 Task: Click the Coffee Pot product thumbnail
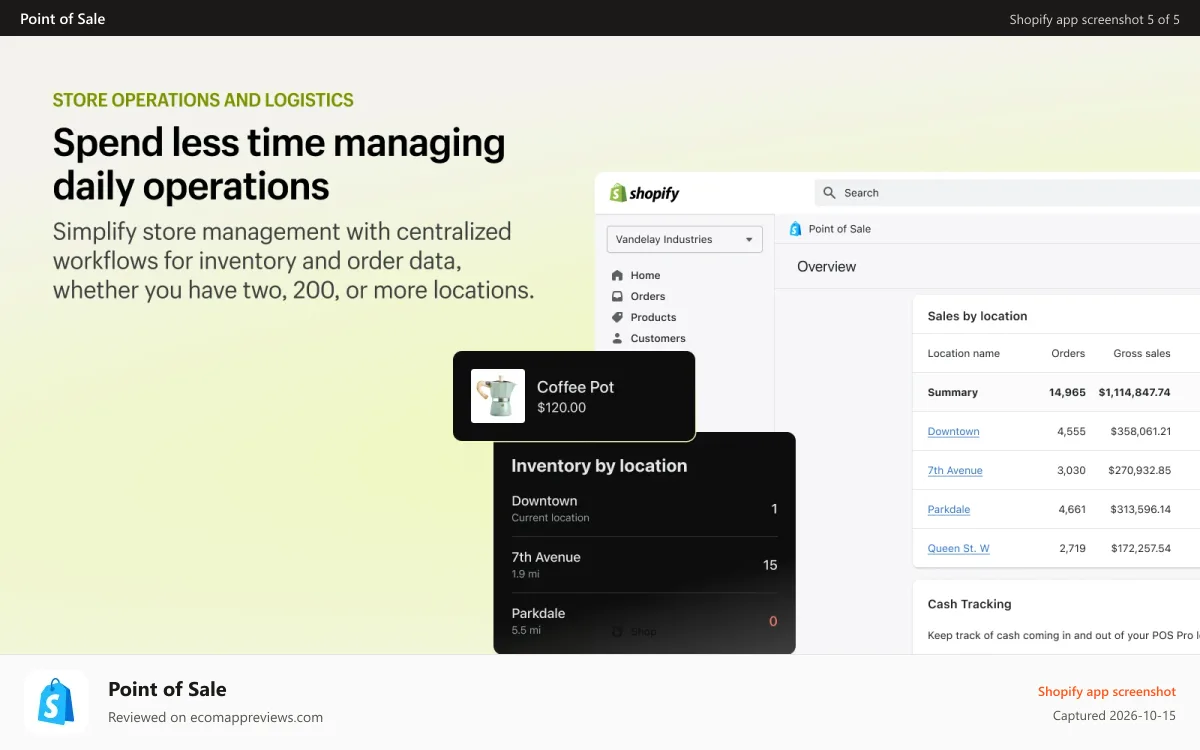(x=498, y=396)
